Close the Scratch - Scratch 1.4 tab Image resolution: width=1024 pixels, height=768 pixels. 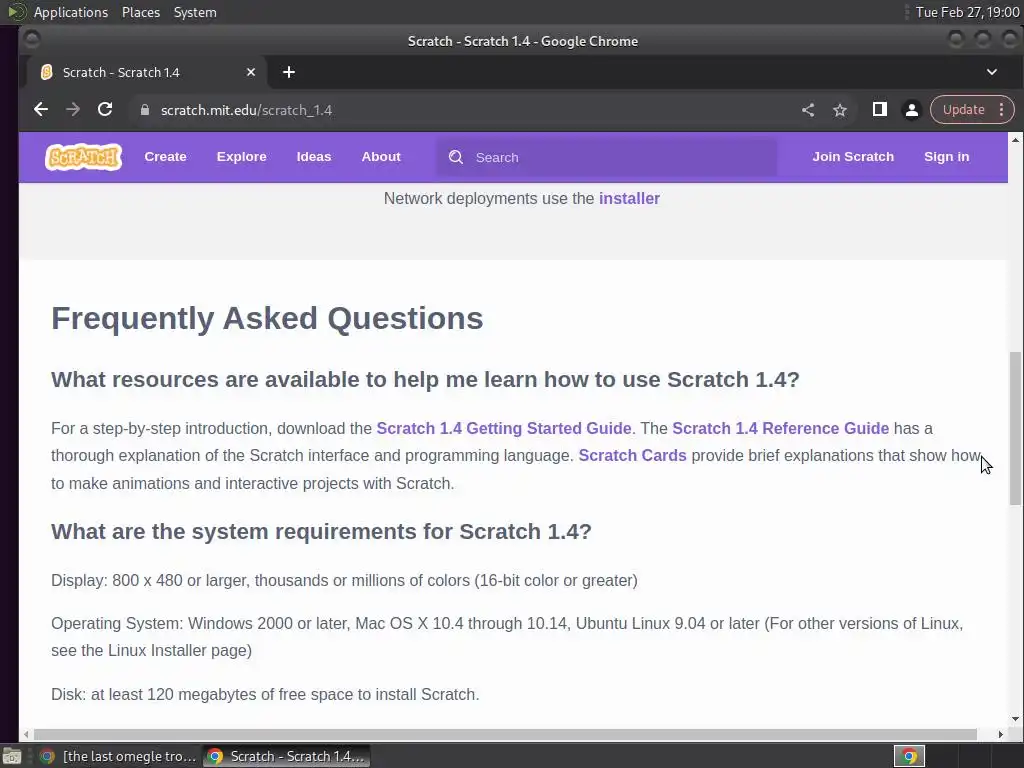251,72
